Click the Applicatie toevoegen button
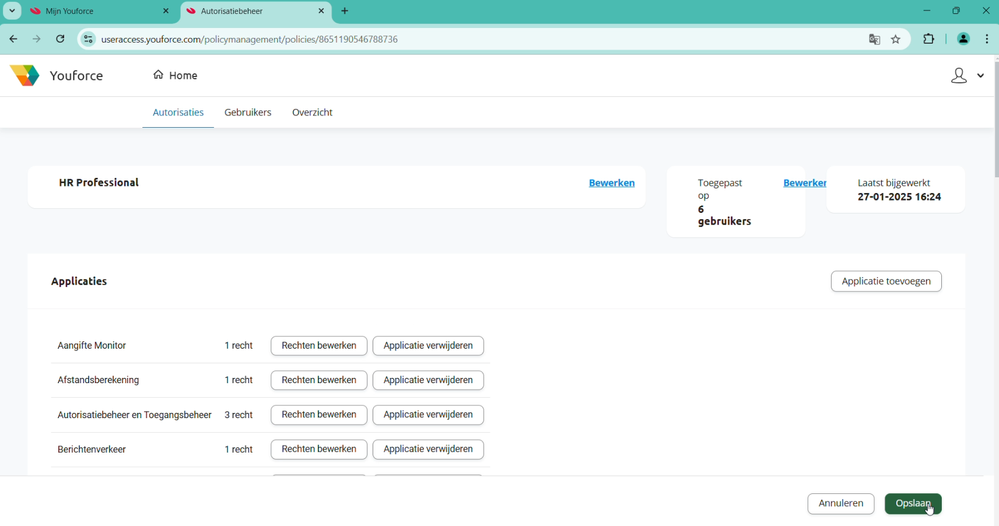999x526 pixels. (x=886, y=281)
